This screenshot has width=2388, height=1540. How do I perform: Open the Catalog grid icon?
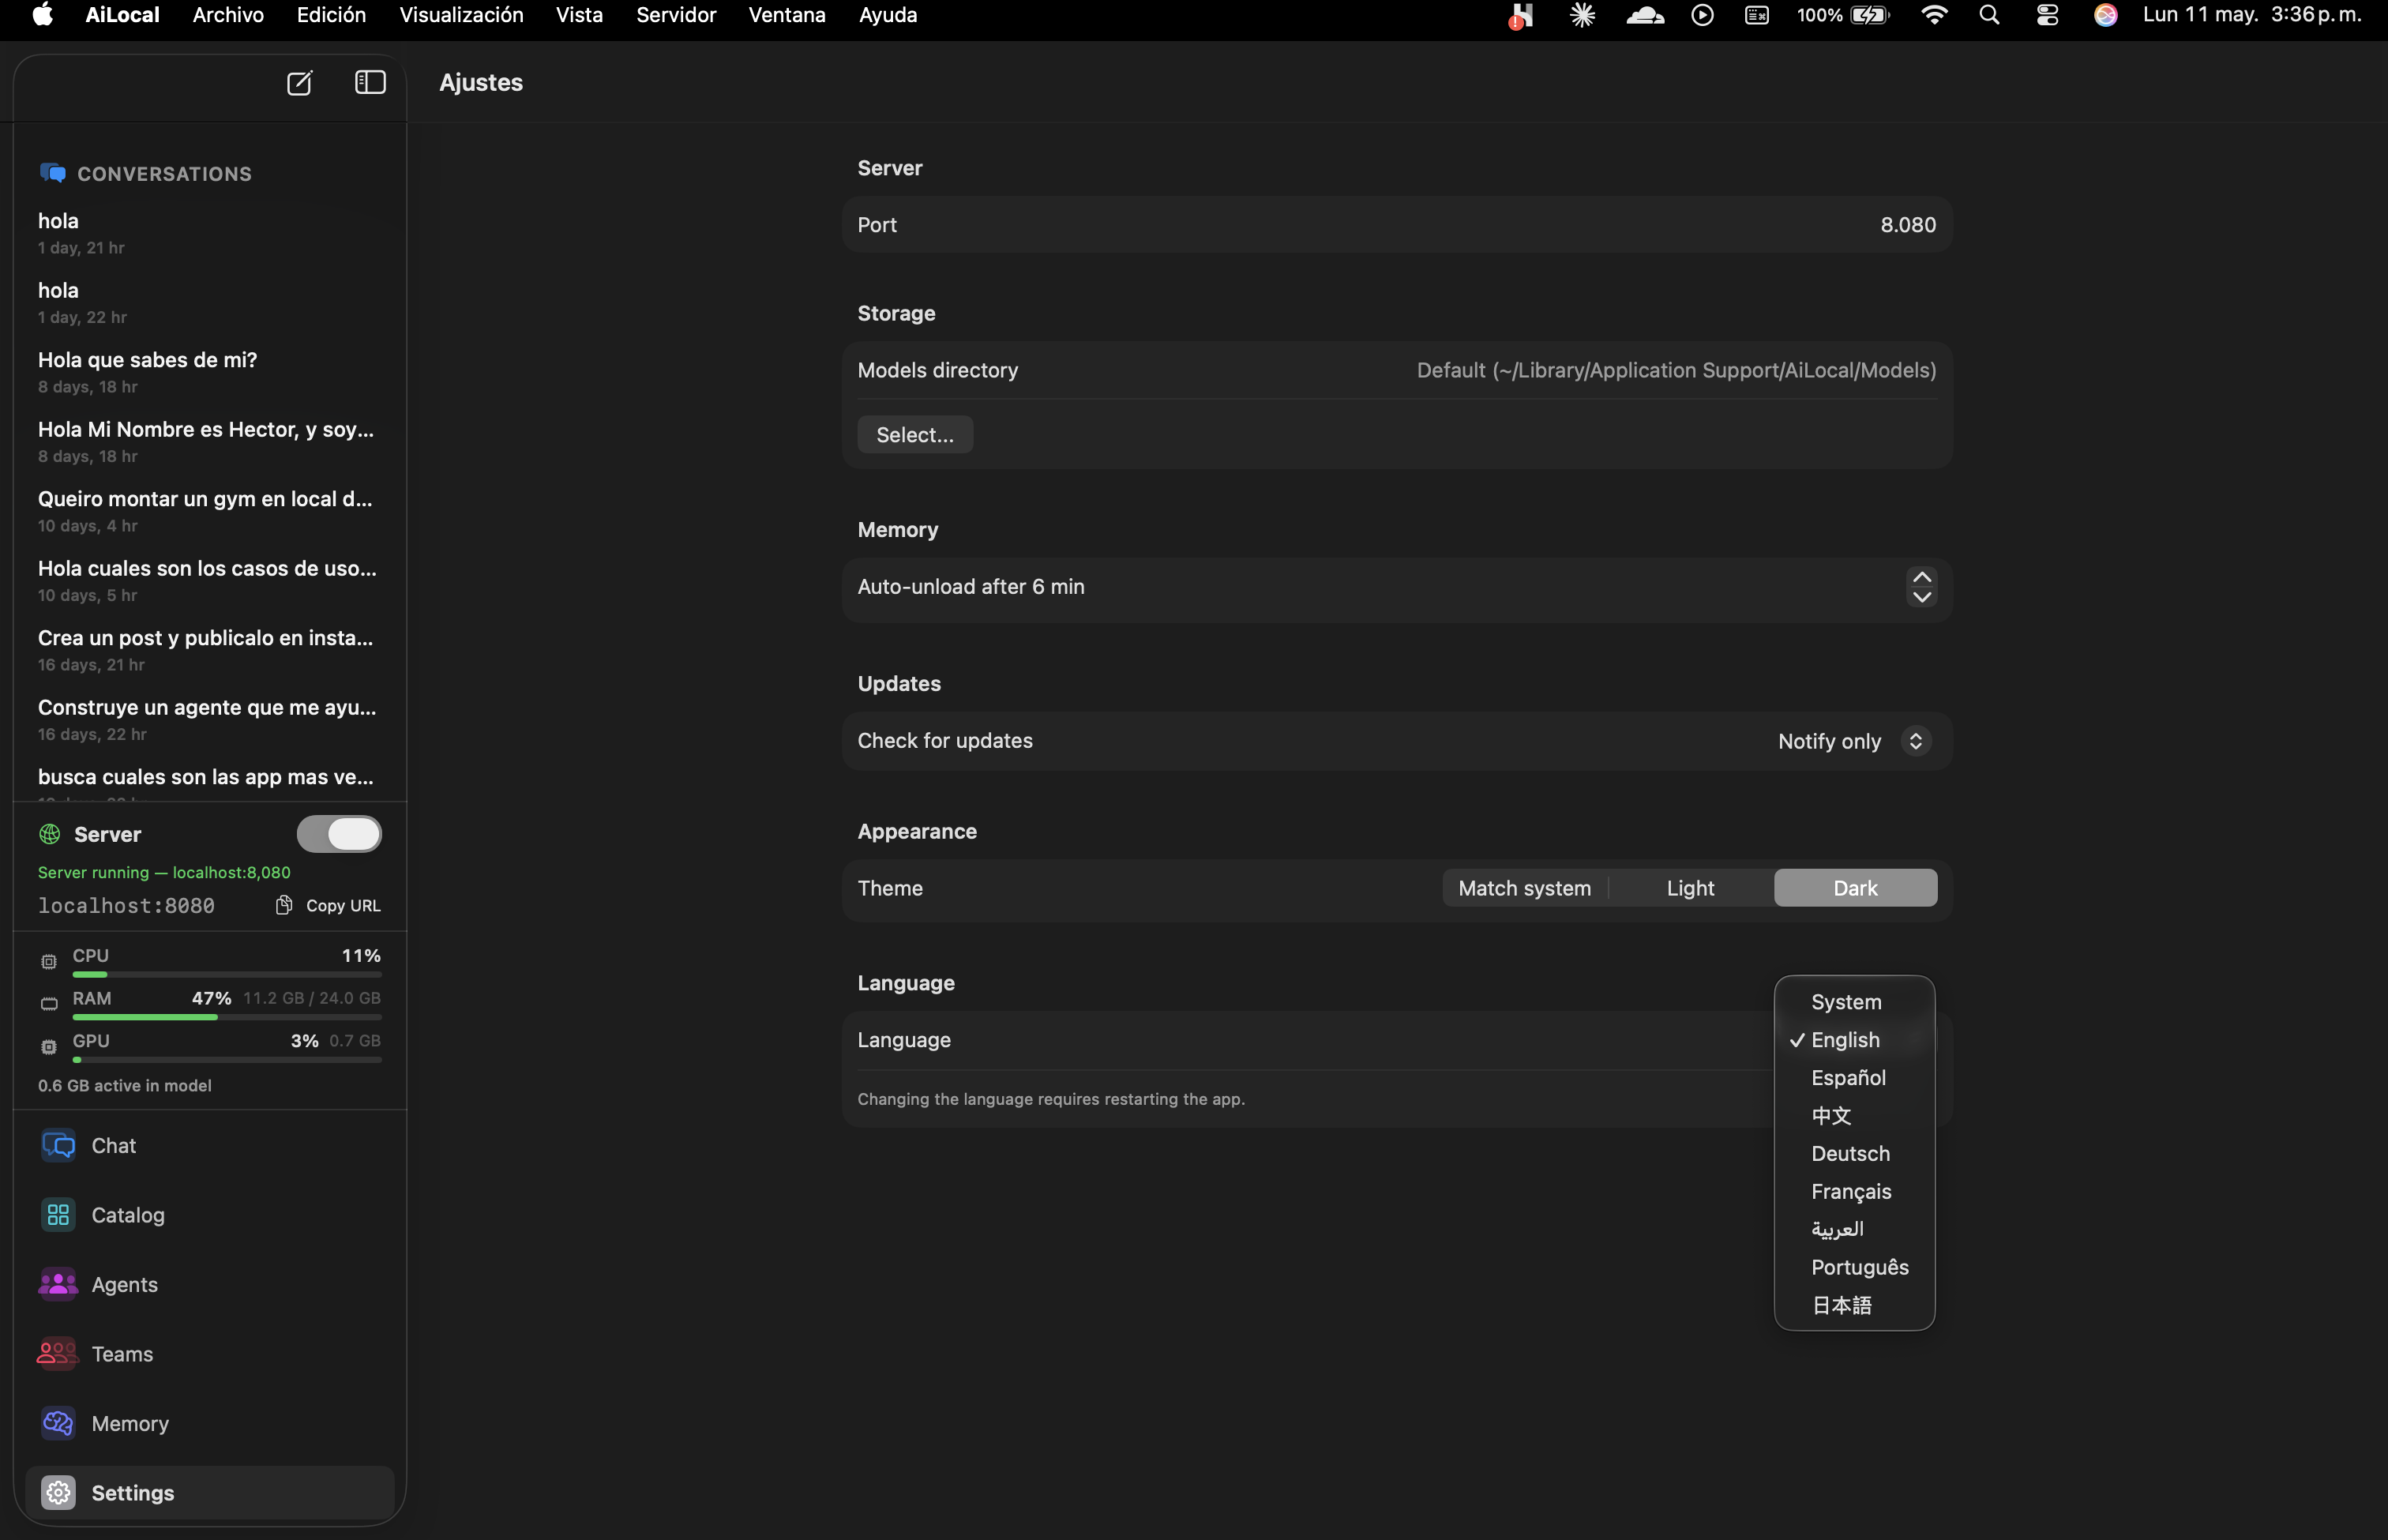tap(58, 1215)
